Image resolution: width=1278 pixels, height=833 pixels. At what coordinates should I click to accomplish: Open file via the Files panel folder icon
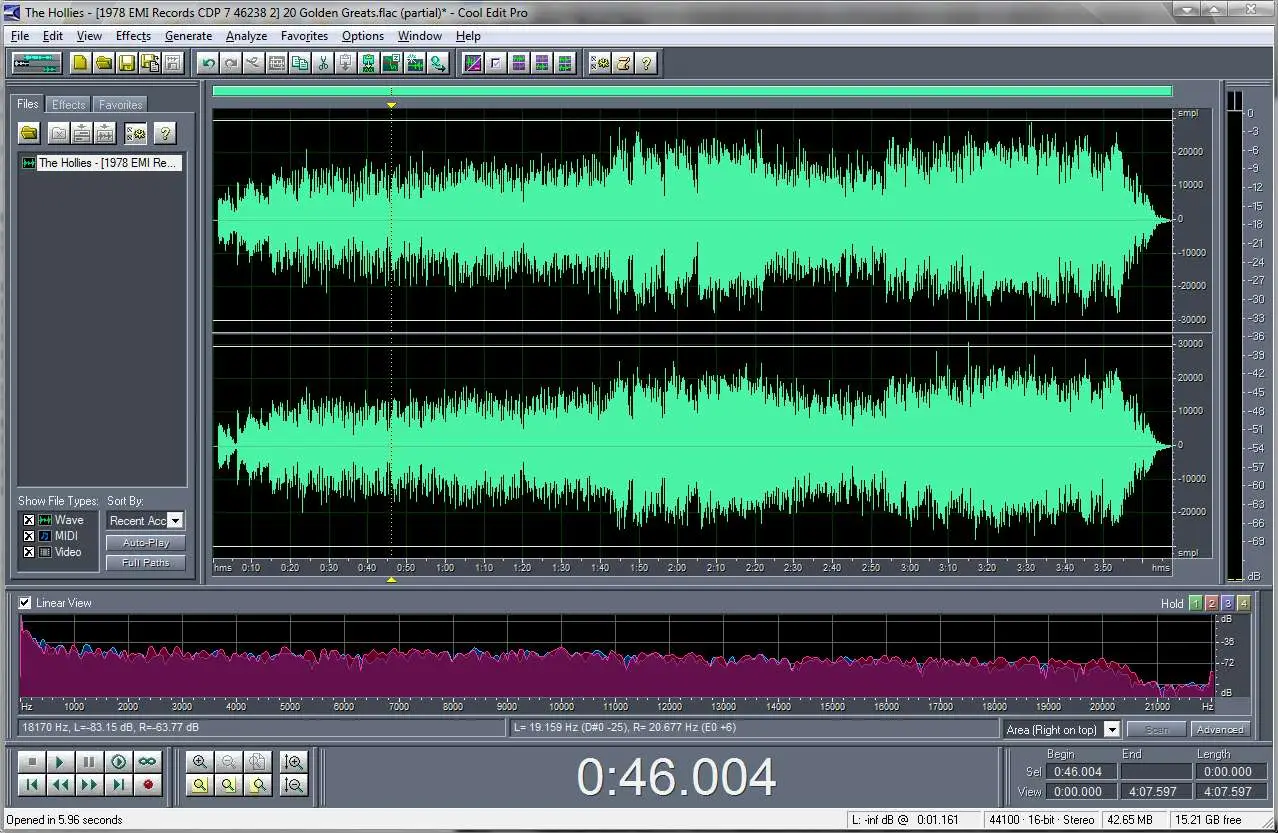click(x=29, y=133)
